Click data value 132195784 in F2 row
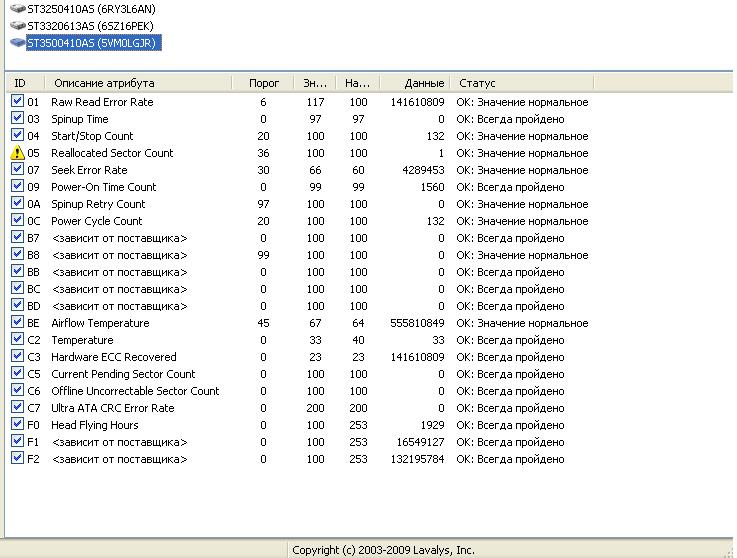Screen dimensions: 737x558 [x=417, y=459]
